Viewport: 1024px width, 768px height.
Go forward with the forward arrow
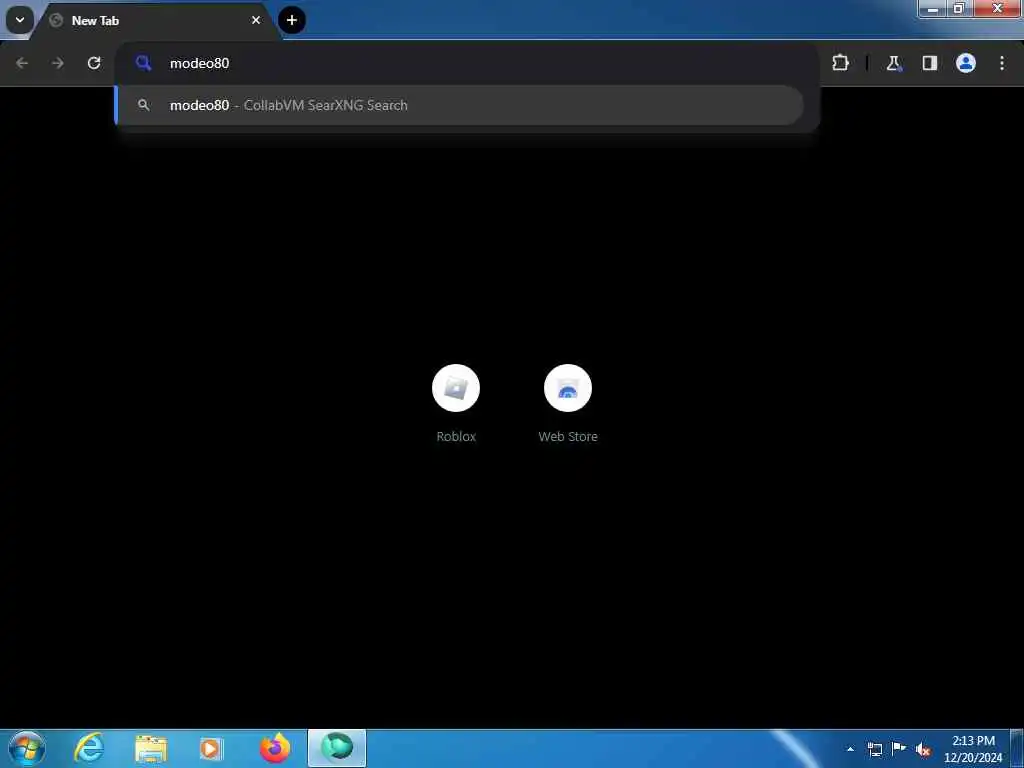[x=57, y=63]
